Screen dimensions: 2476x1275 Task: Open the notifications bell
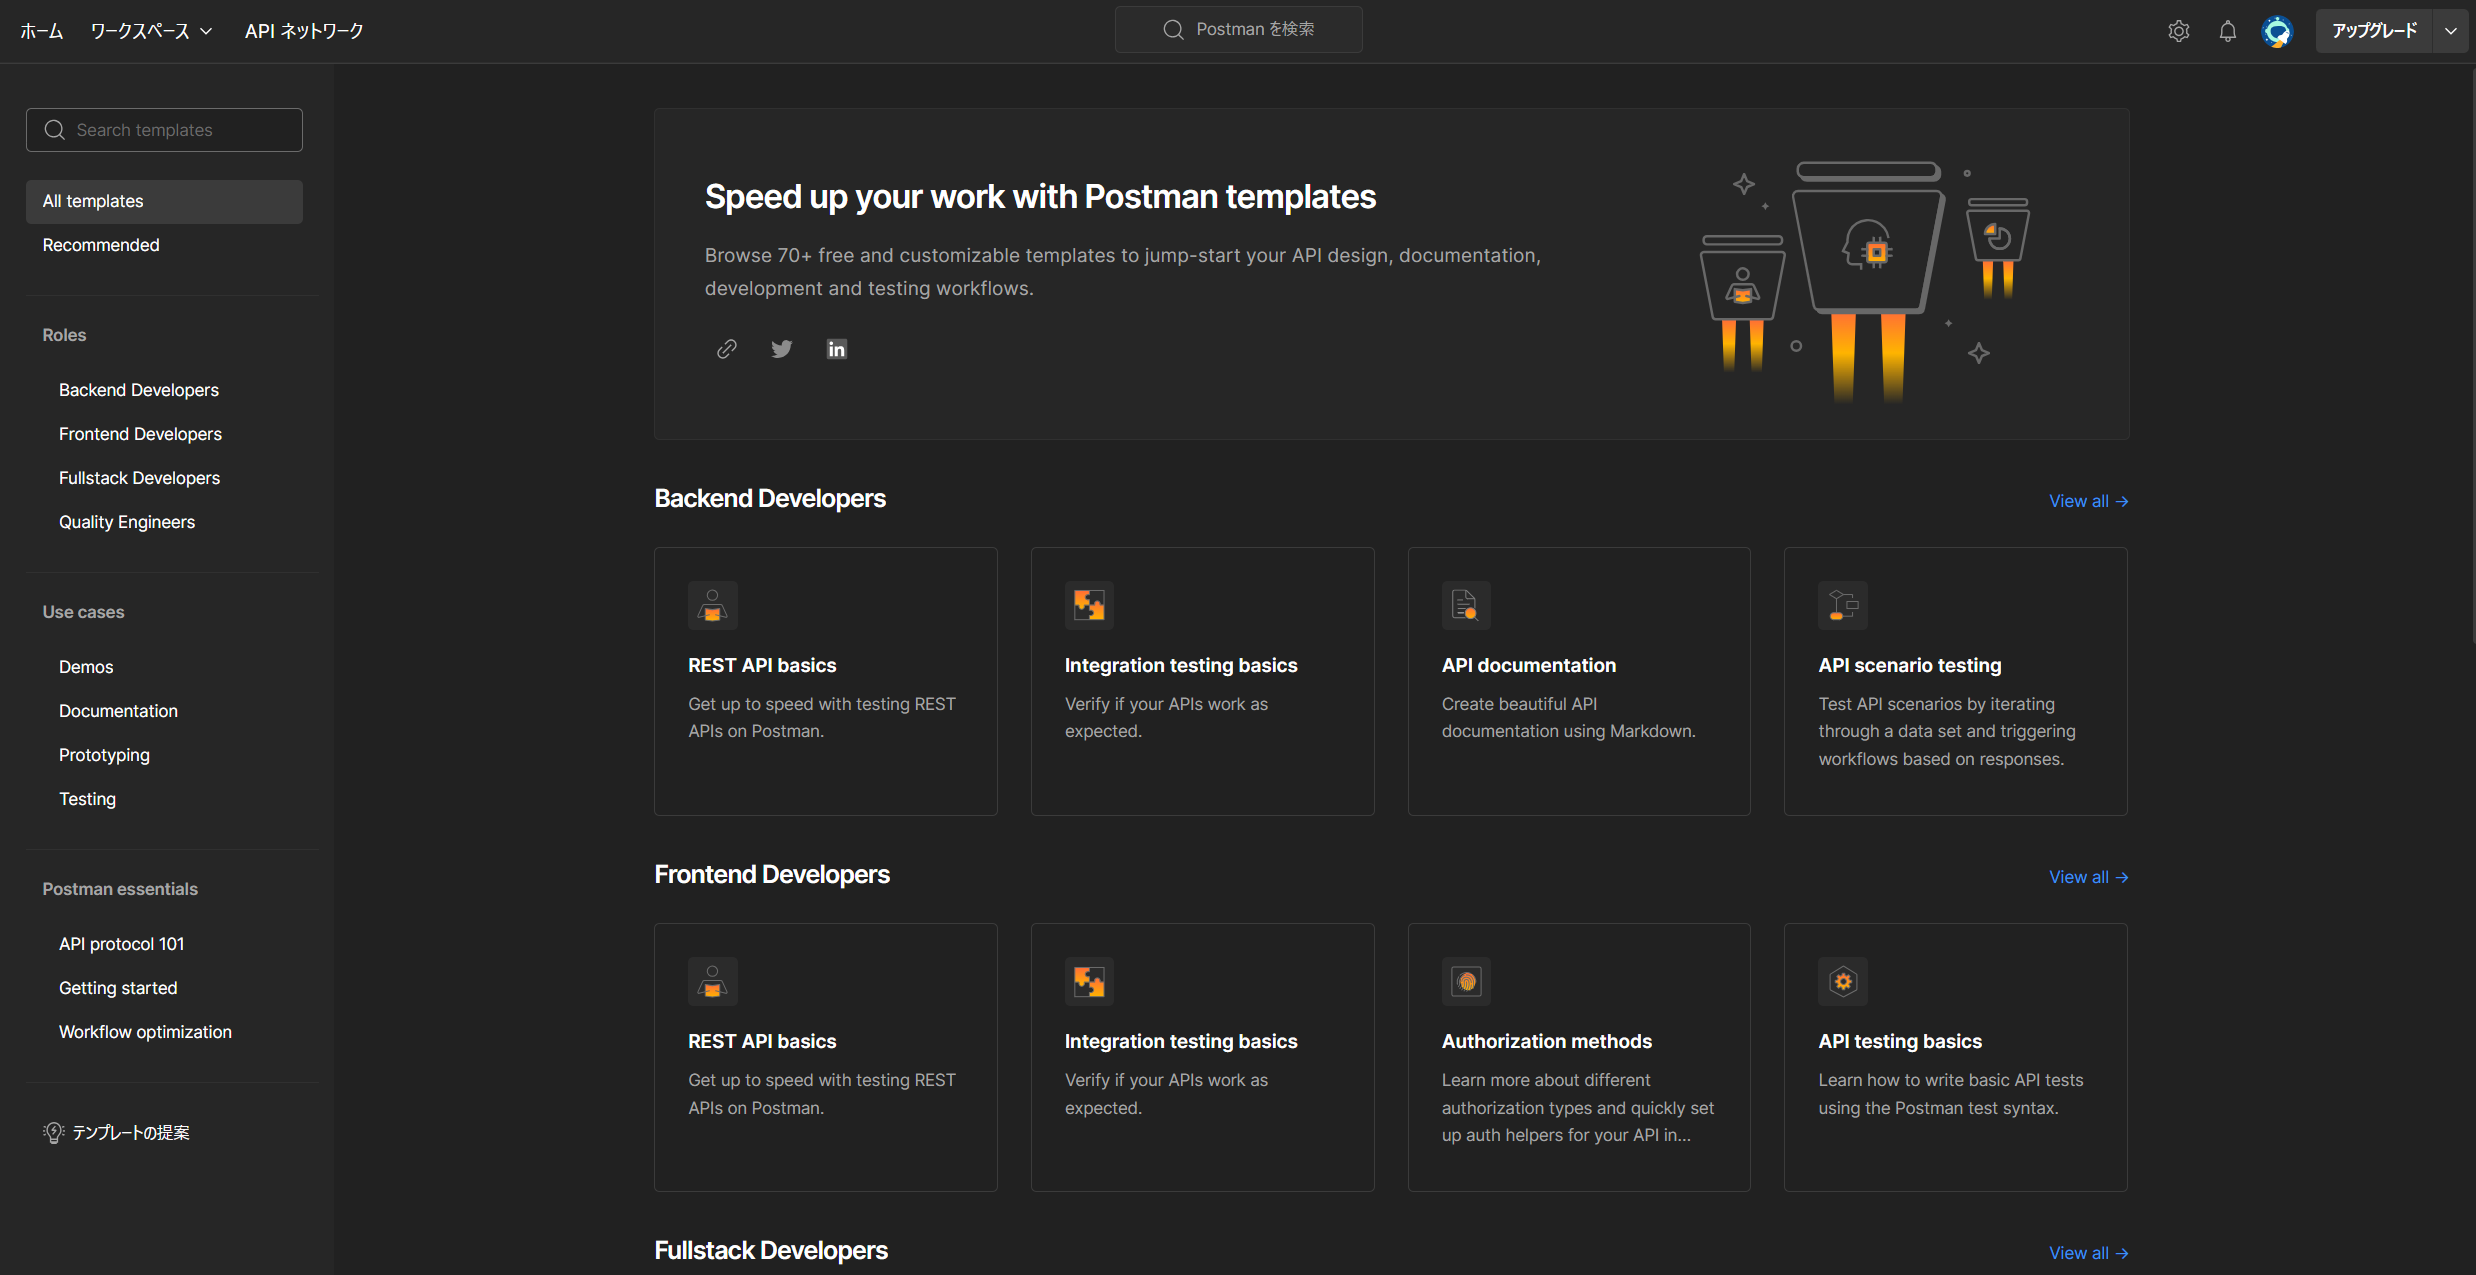tap(2228, 31)
